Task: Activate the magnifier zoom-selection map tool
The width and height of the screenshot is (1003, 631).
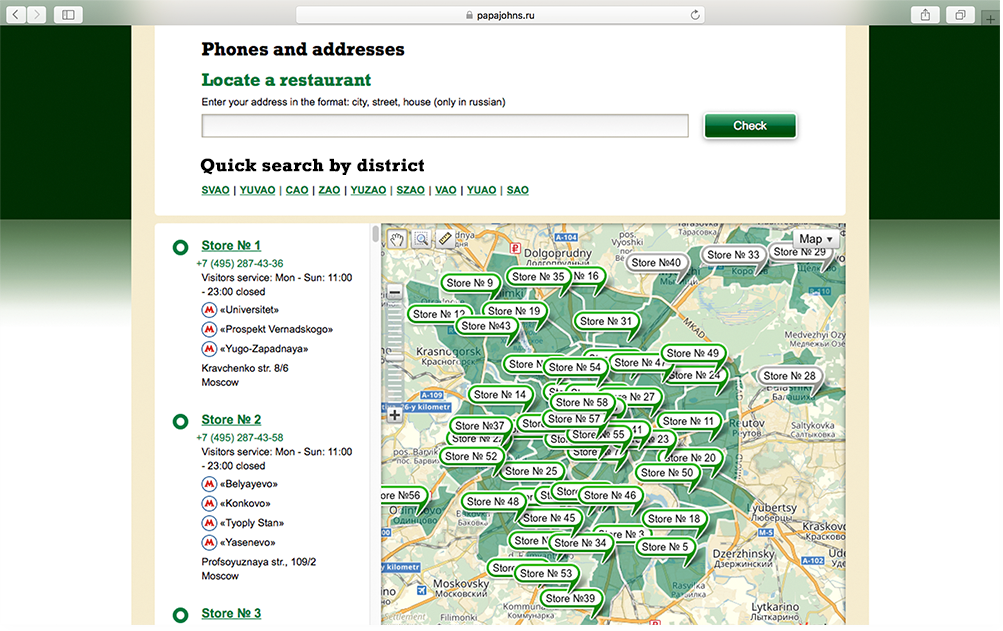Action: [421, 239]
